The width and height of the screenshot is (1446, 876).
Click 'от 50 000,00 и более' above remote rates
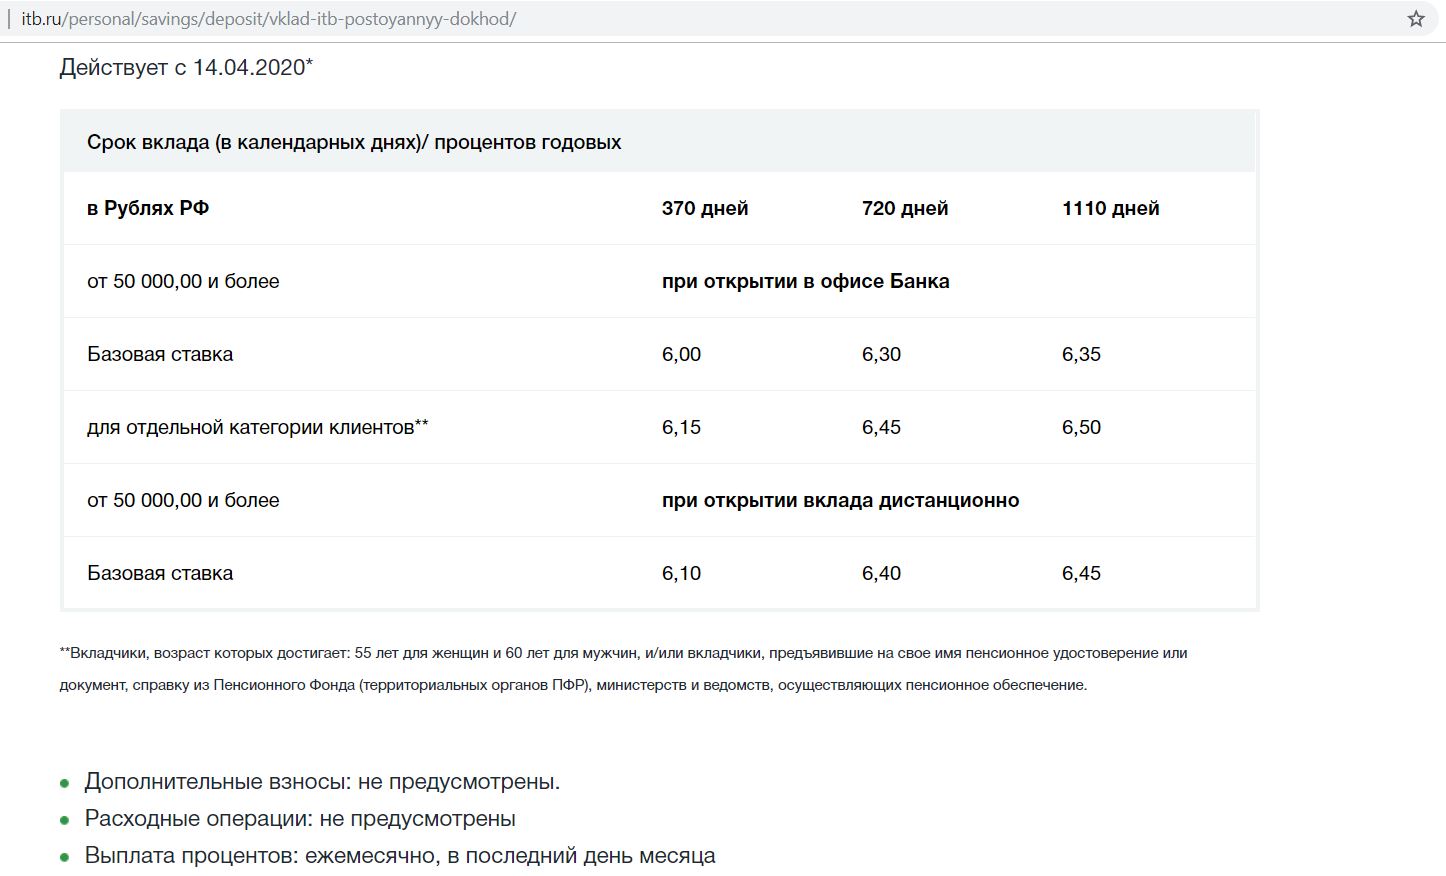pos(183,500)
